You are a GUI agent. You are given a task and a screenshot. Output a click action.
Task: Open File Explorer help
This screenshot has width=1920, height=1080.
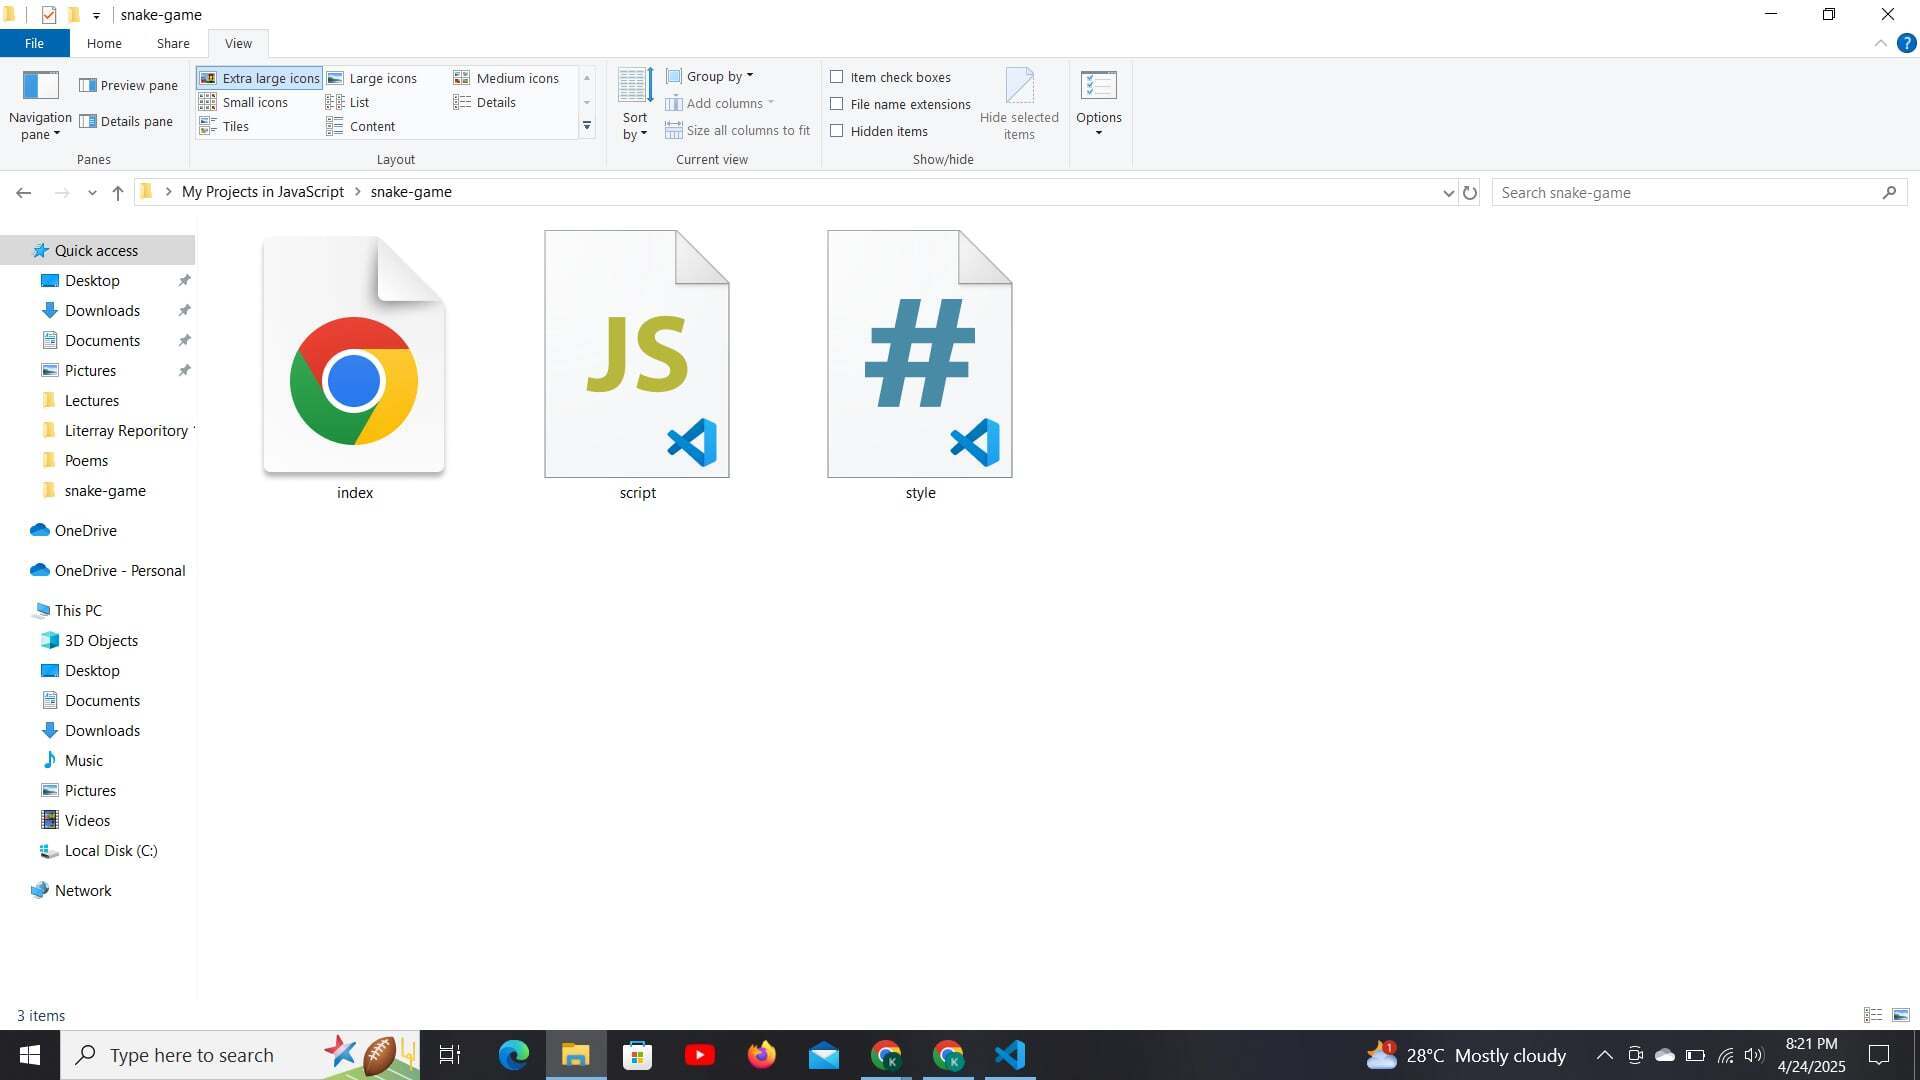pos(1907,43)
